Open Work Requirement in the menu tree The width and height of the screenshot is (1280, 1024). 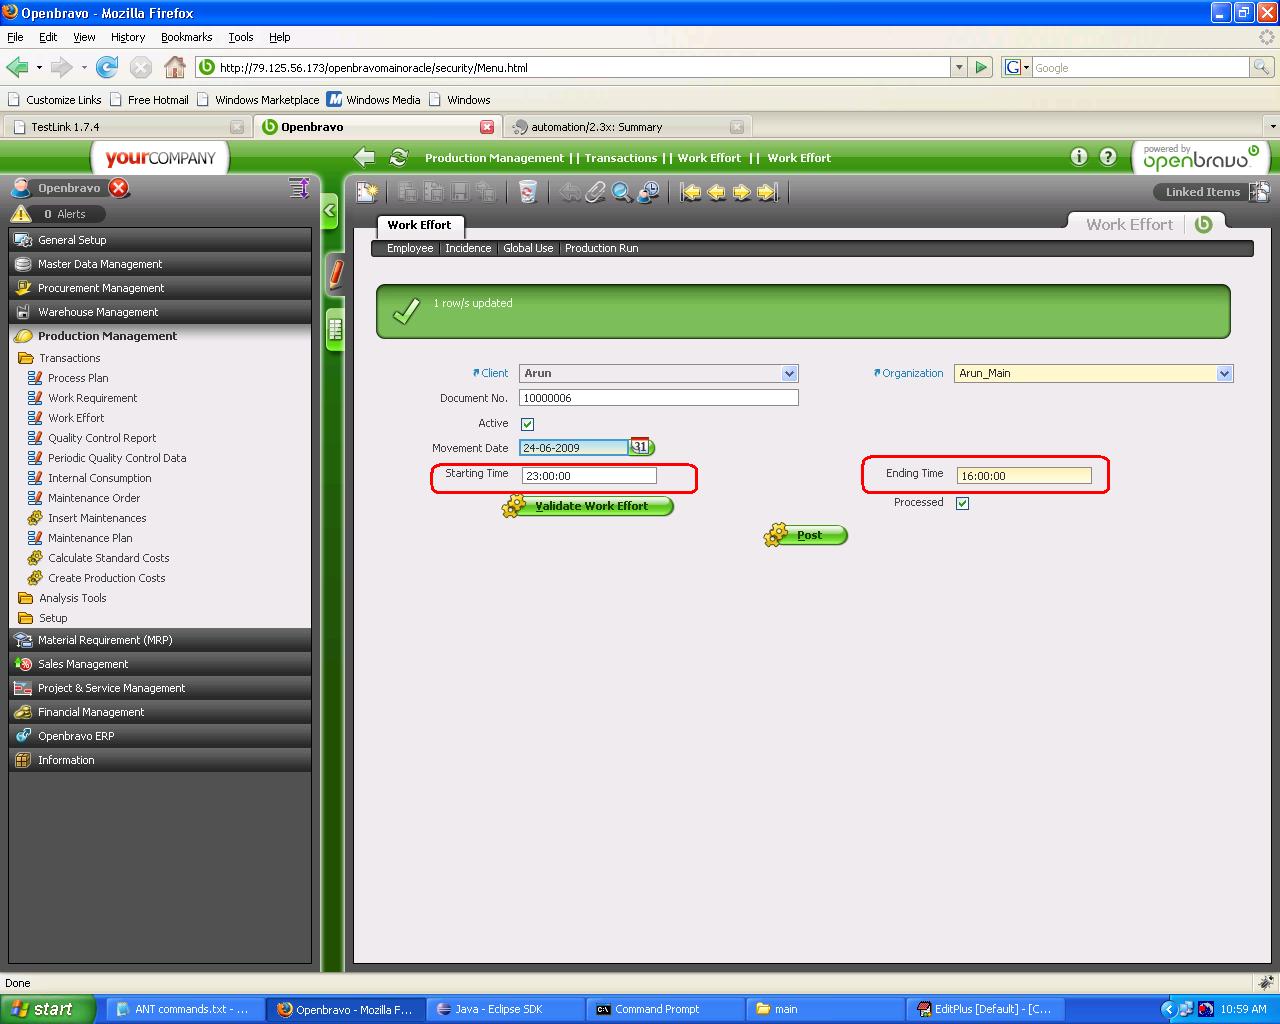coord(93,398)
